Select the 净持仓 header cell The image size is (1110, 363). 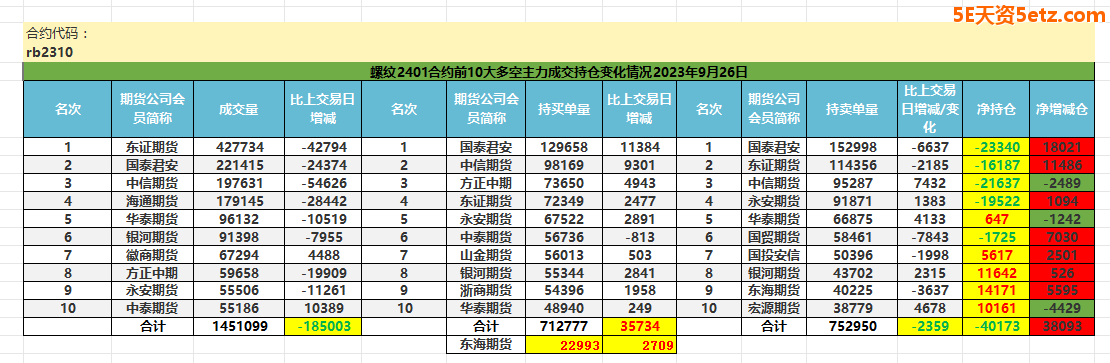pyautogui.click(x=995, y=110)
